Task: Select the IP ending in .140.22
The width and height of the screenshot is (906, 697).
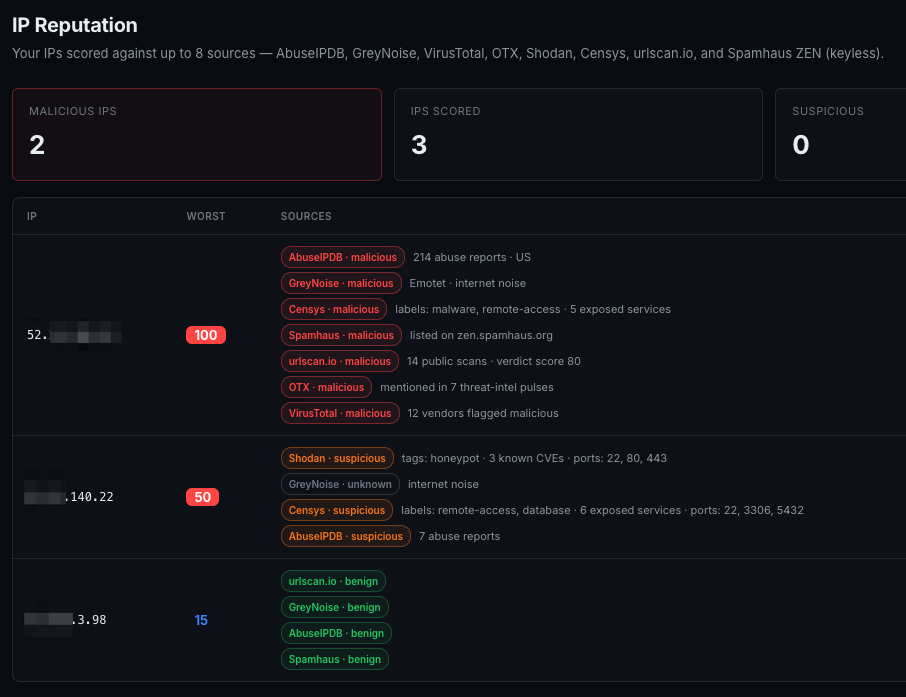Action: click(69, 497)
